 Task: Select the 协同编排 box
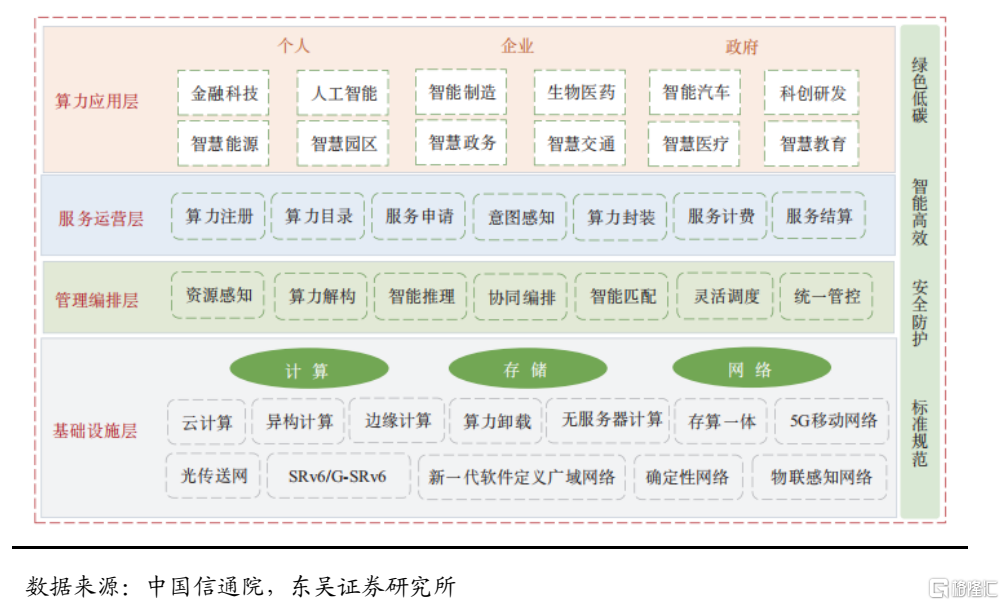521,296
